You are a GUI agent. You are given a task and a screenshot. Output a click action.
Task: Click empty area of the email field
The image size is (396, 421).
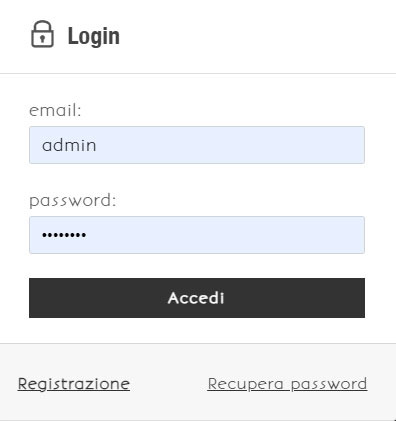233,145
